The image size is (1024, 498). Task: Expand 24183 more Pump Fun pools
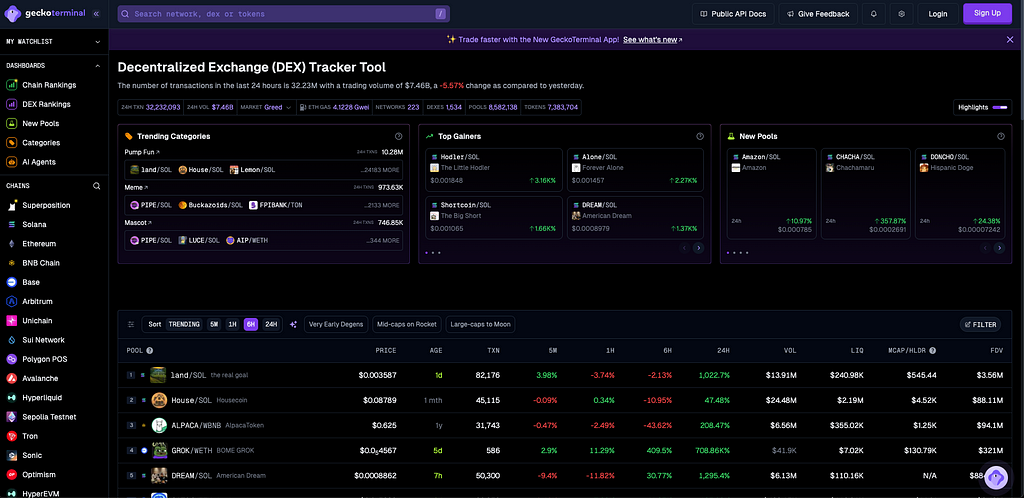[x=380, y=170]
